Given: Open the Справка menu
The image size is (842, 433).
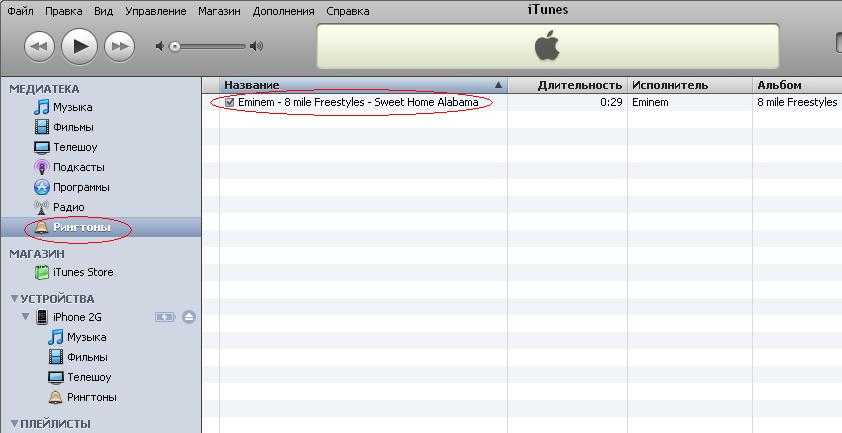Looking at the screenshot, I should pyautogui.click(x=348, y=11).
